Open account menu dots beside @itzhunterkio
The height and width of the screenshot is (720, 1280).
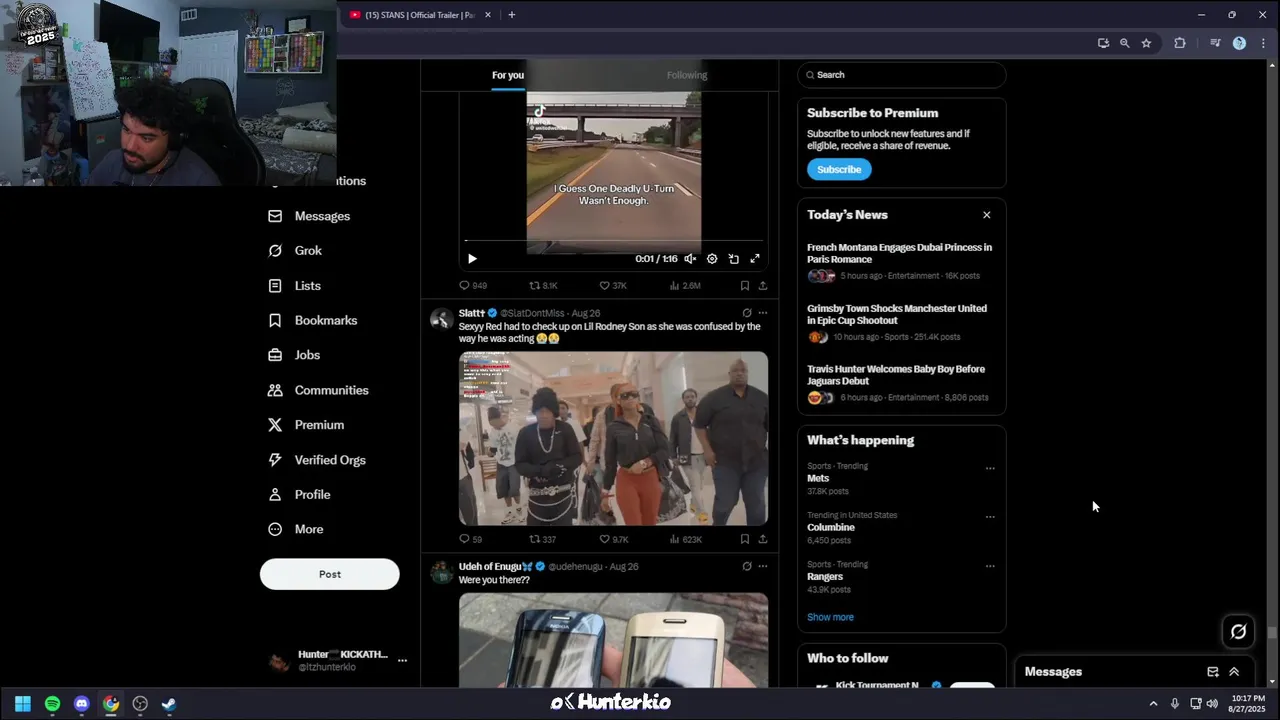coord(402,661)
